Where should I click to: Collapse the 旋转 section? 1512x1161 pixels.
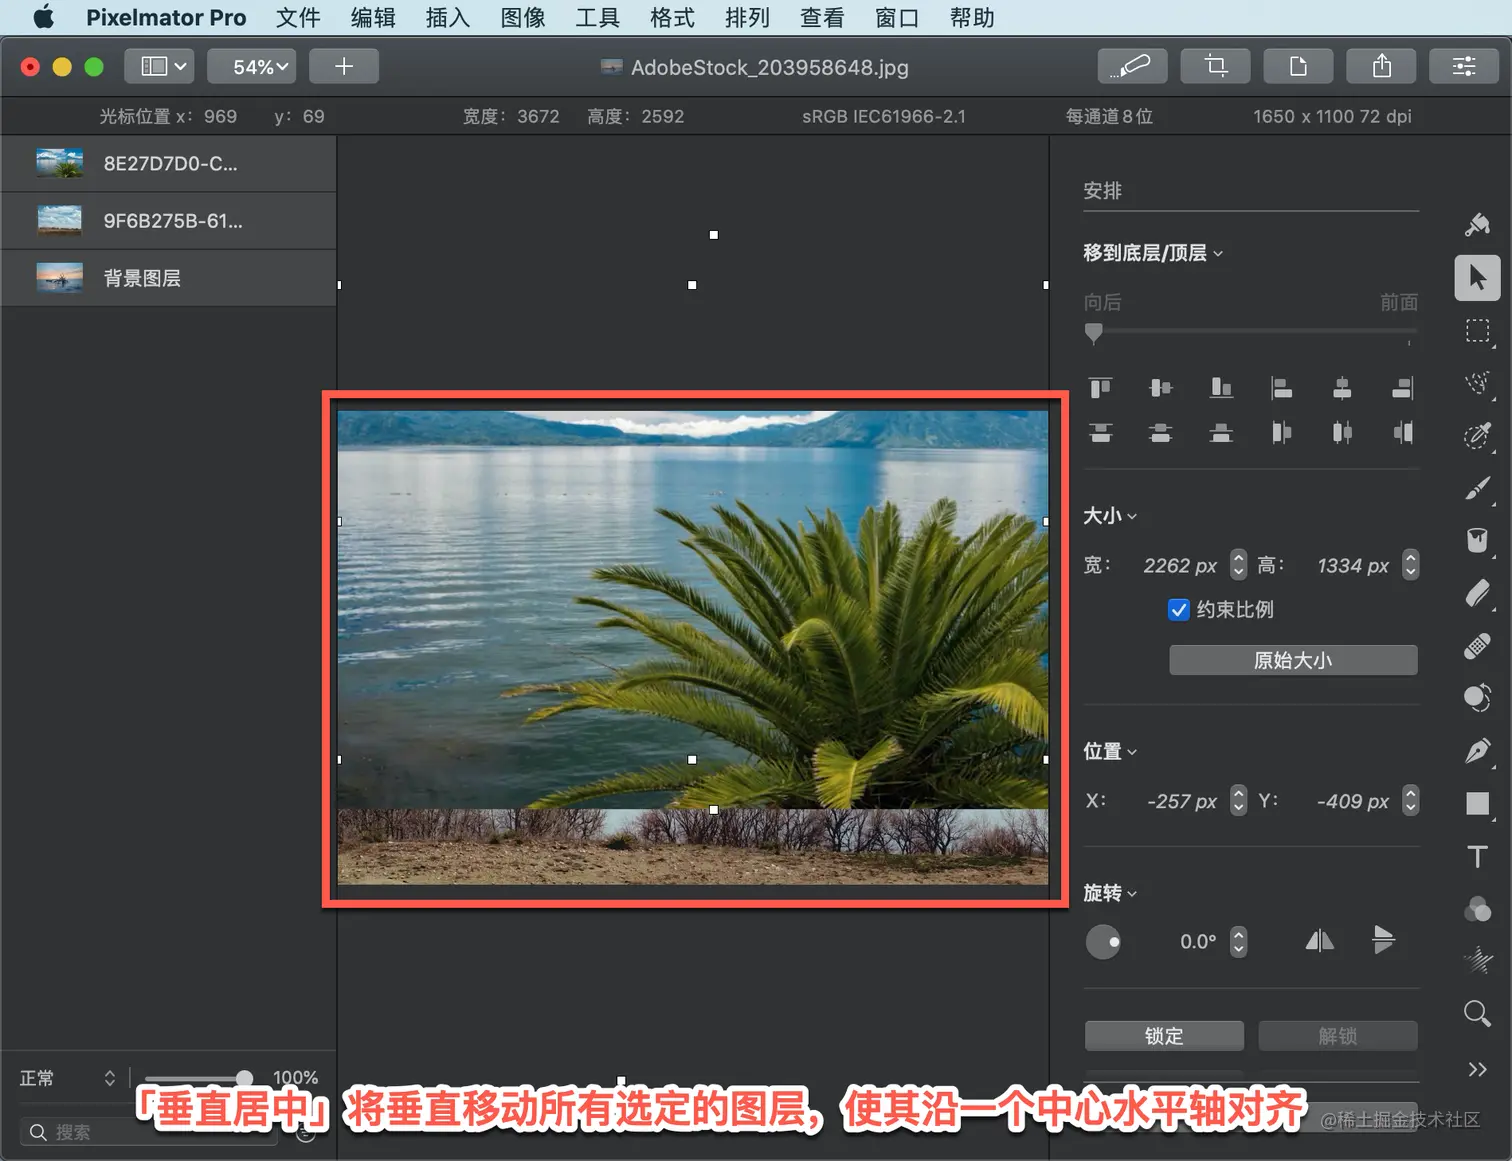[1110, 893]
